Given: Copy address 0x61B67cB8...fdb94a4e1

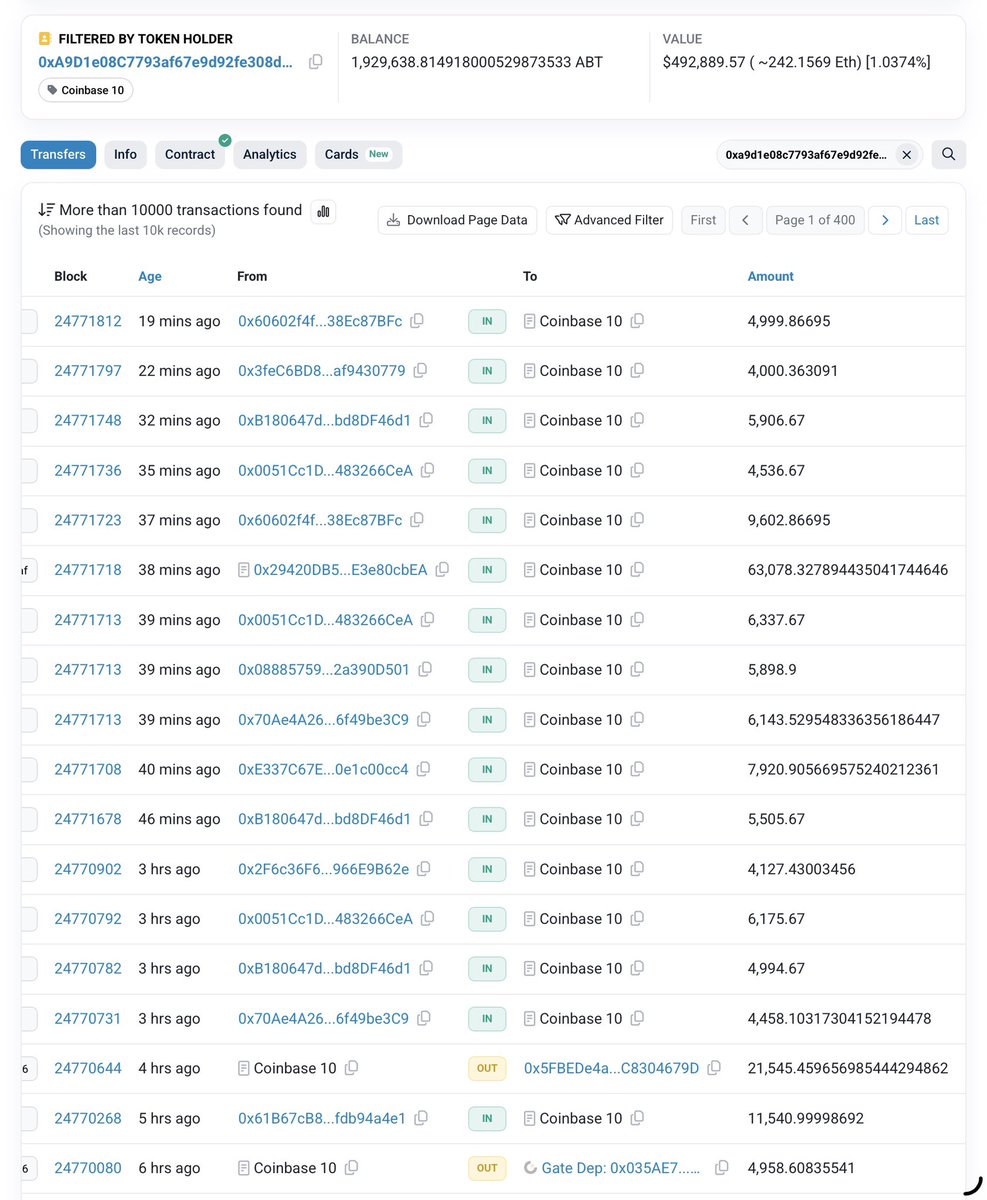Looking at the screenshot, I should 422,1118.
